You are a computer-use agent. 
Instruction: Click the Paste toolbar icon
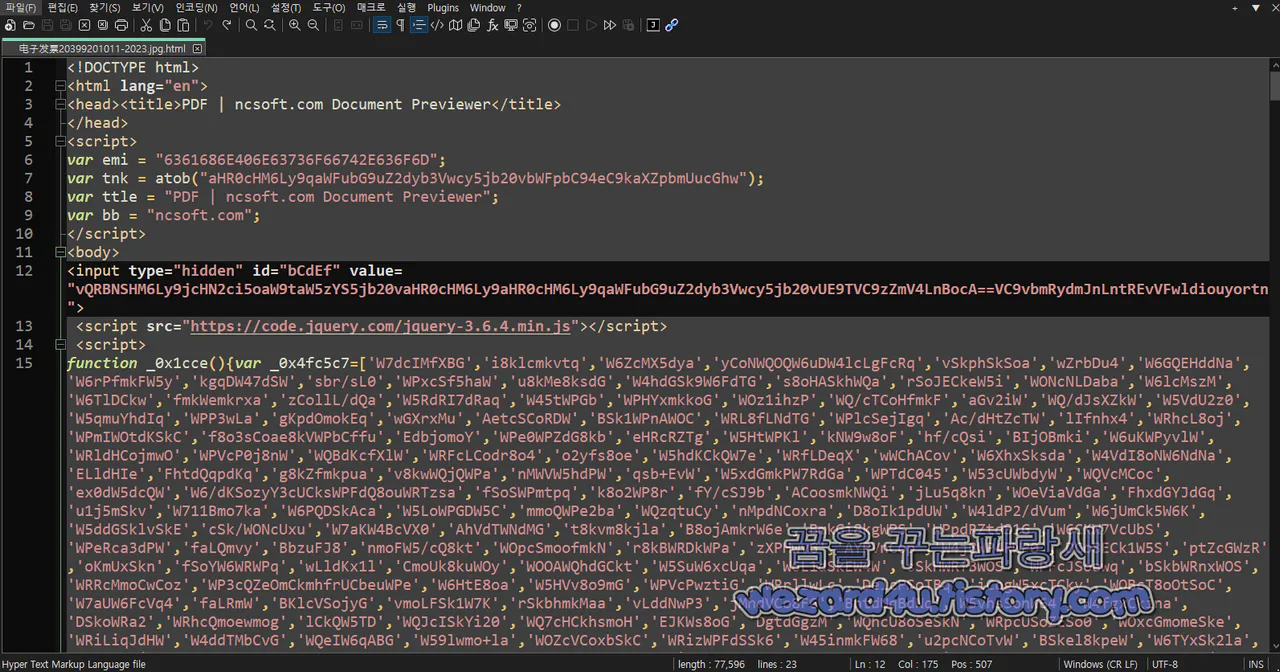pos(184,25)
